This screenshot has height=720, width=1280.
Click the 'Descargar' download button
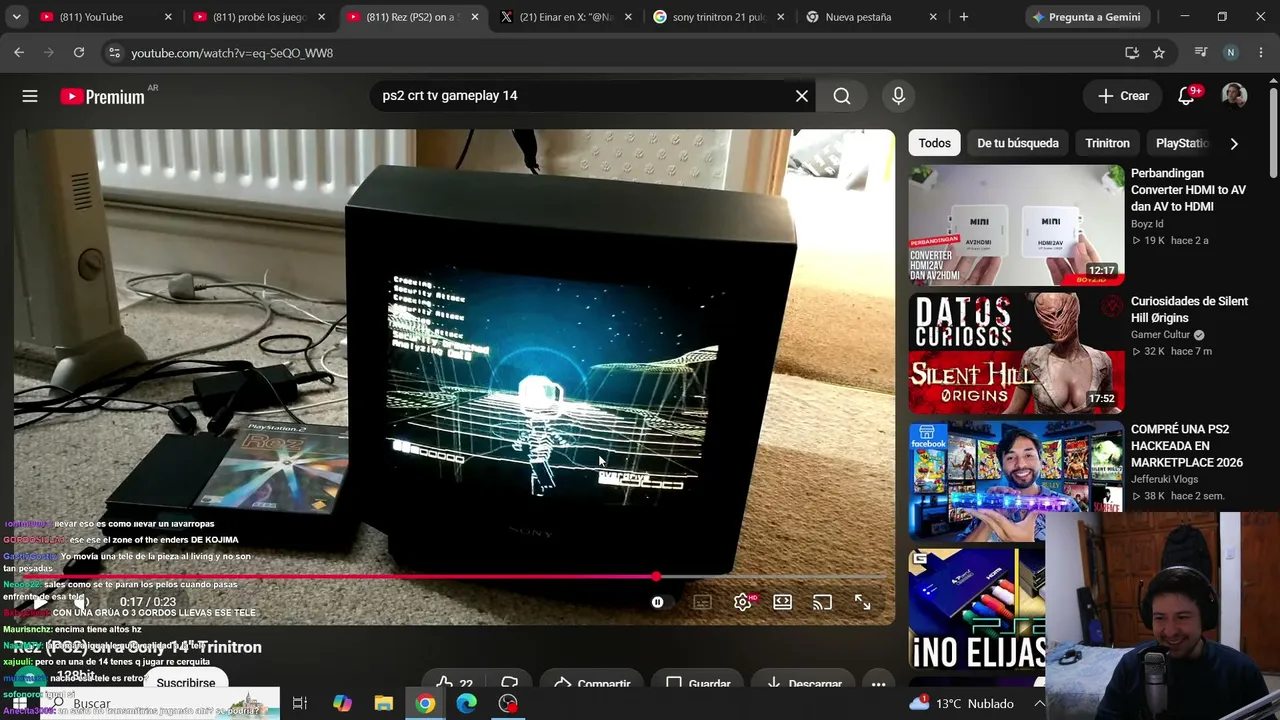[x=805, y=684]
